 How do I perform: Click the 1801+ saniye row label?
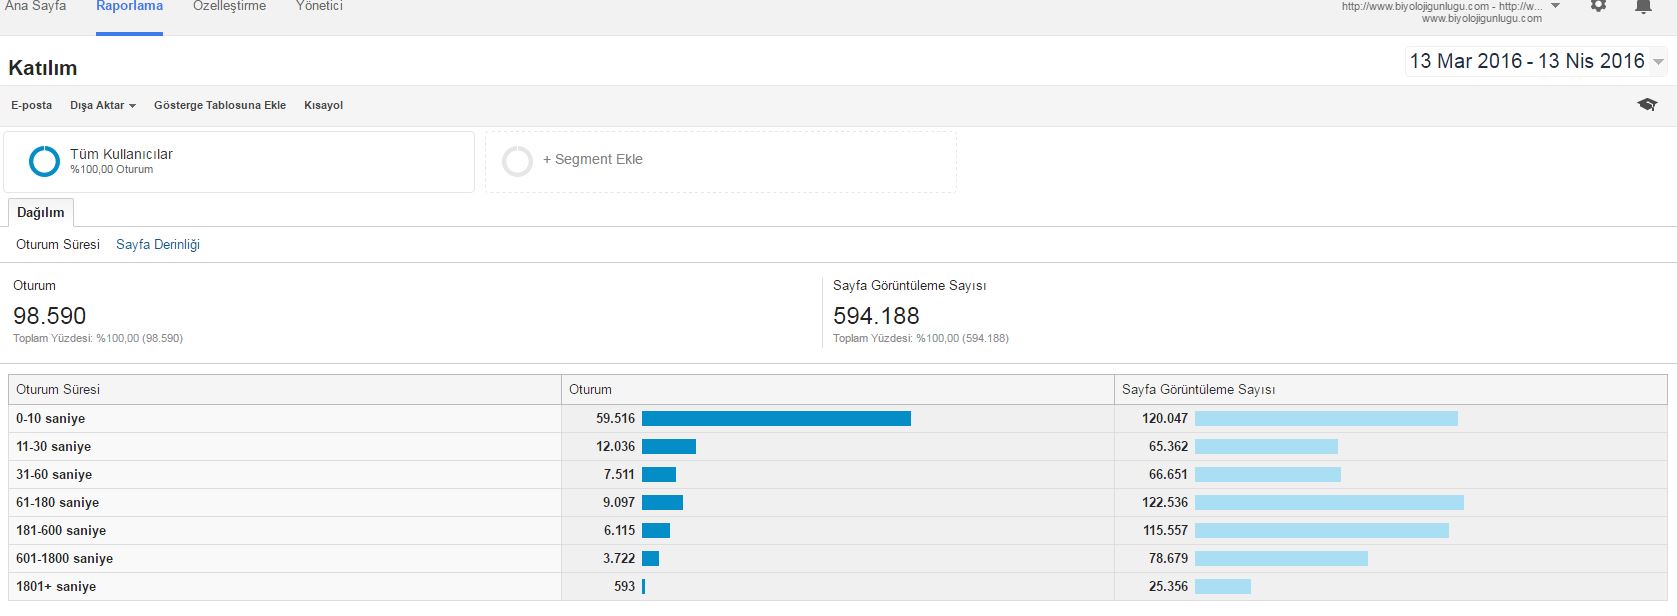tap(56, 586)
